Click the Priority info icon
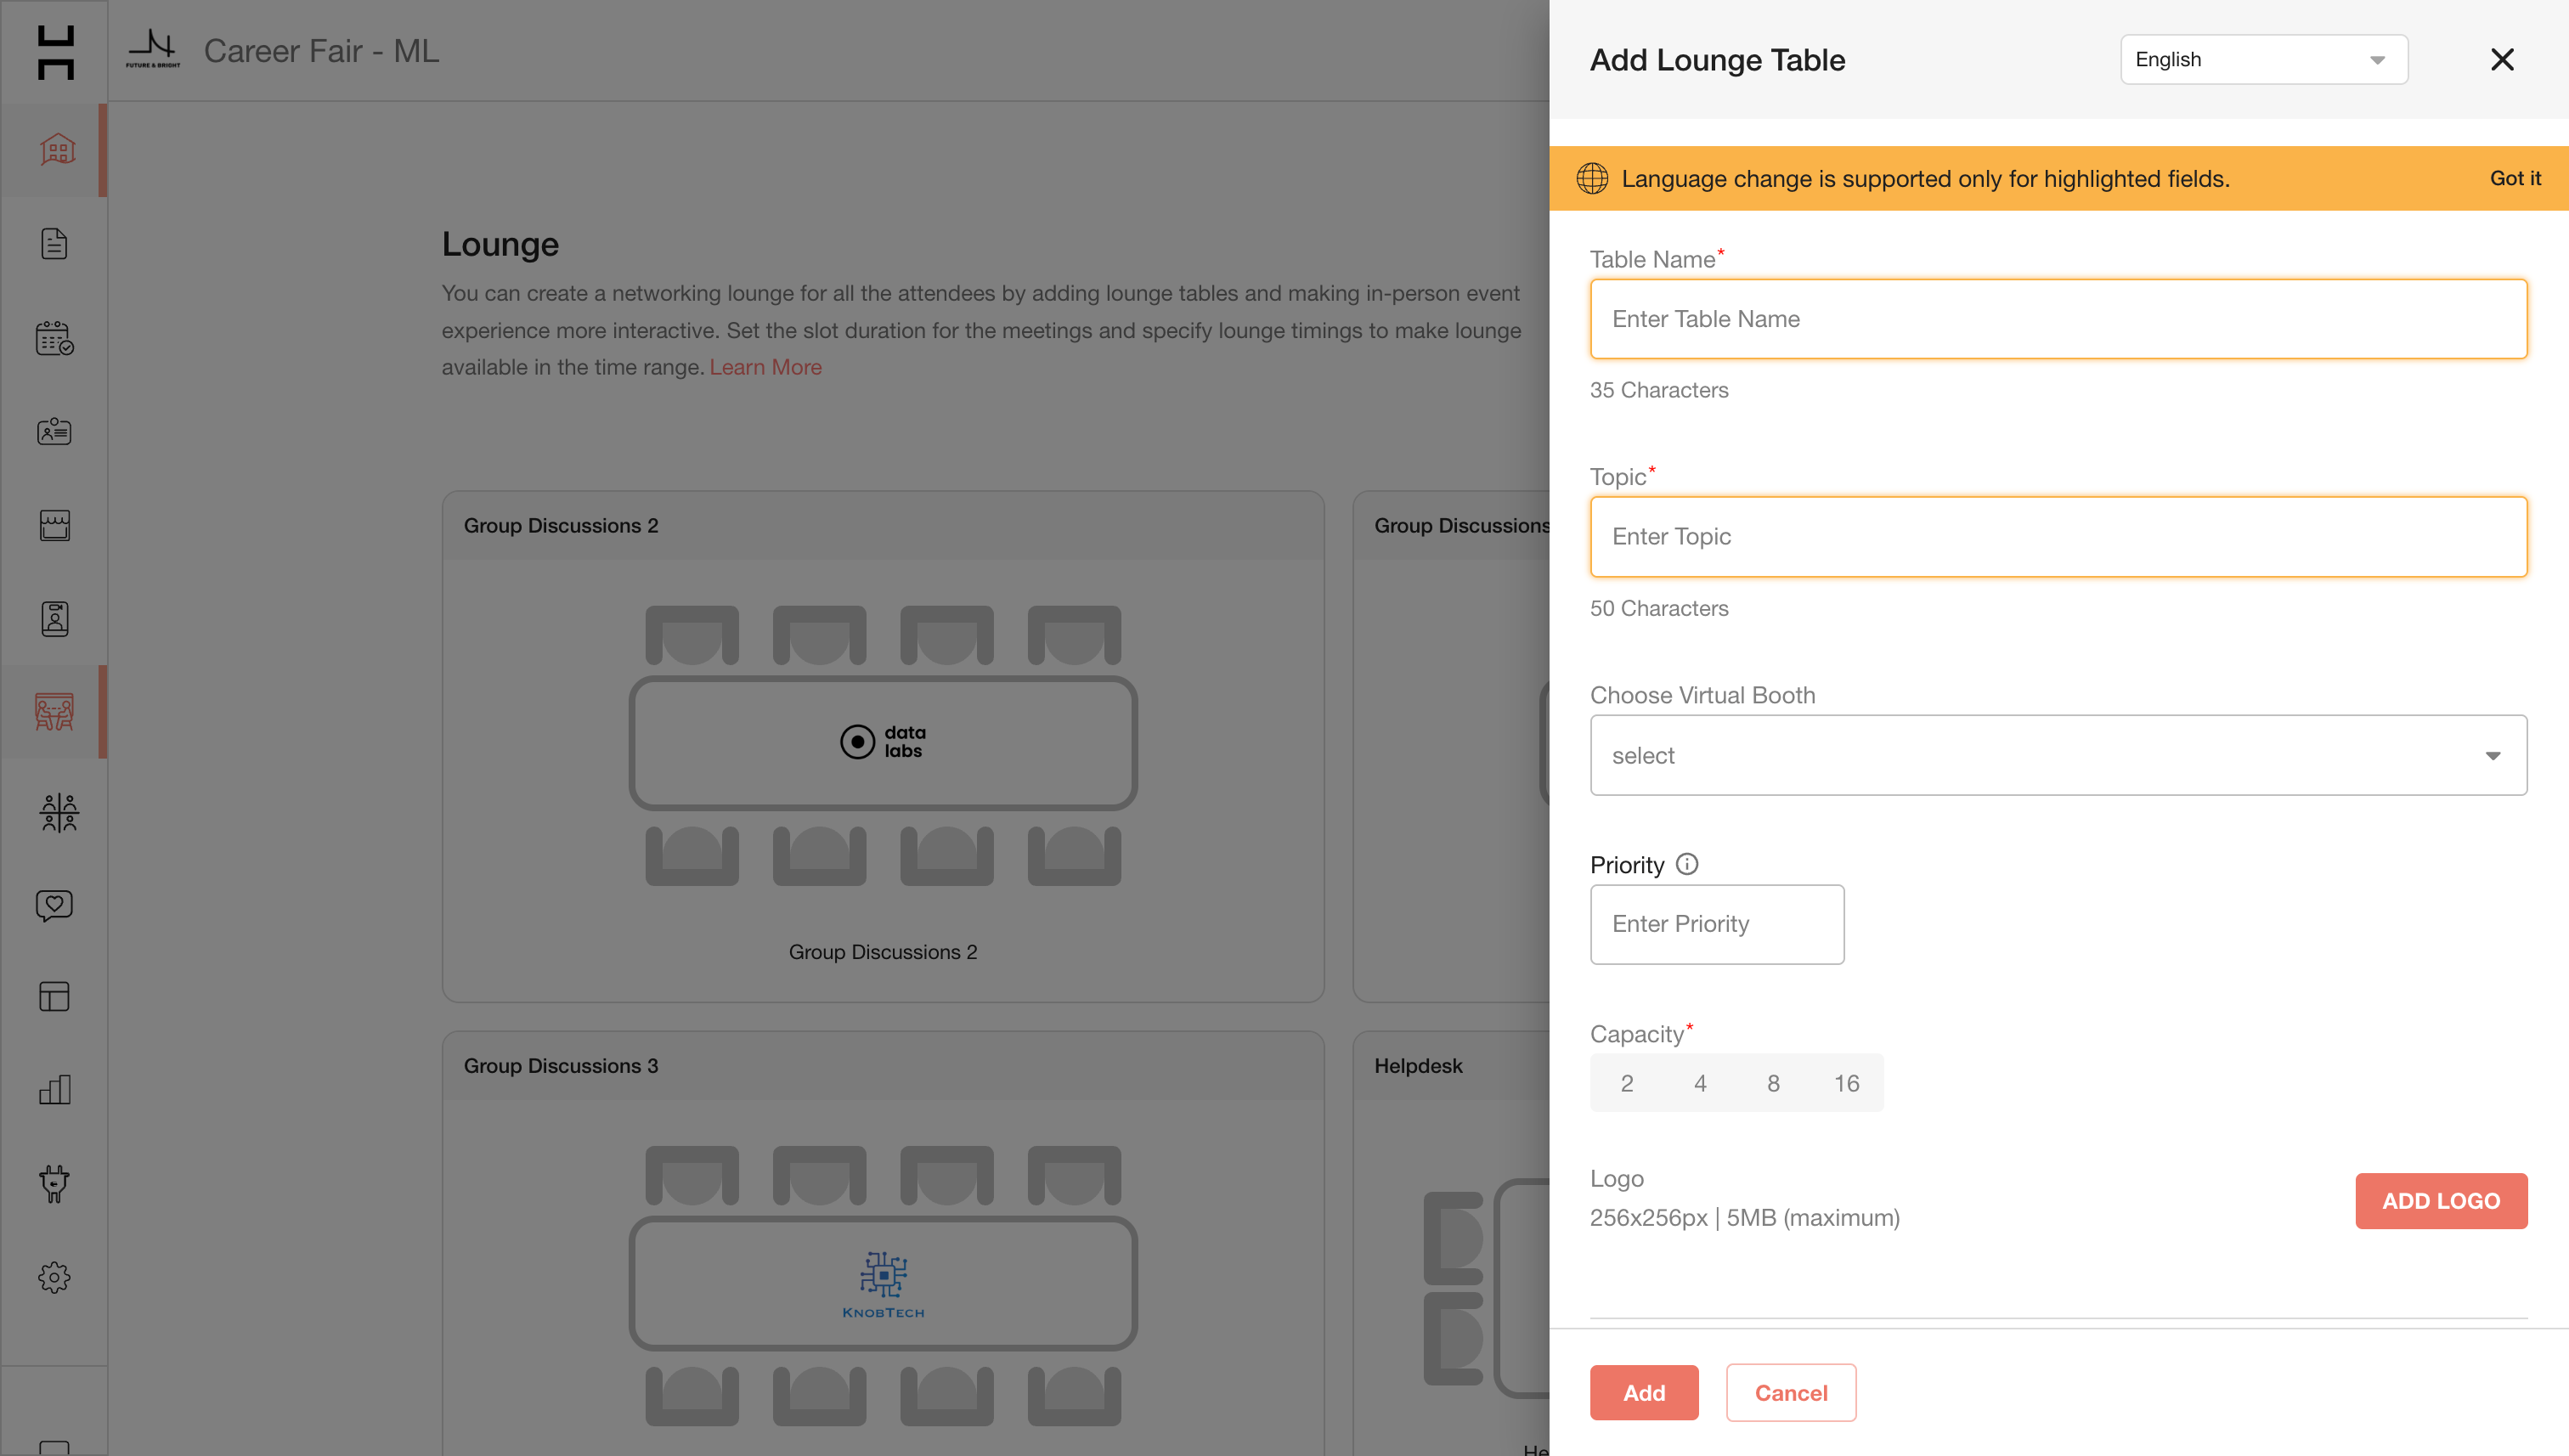 coord(1687,864)
